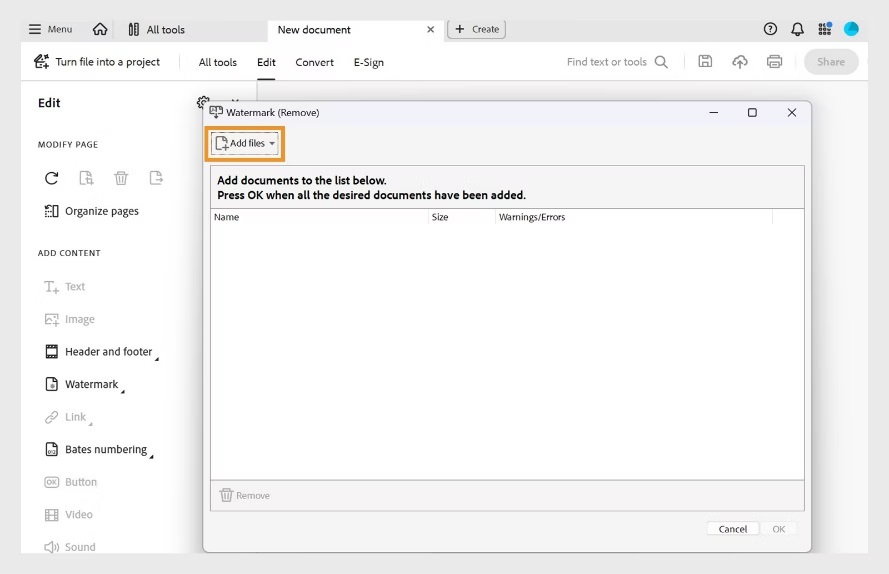Click the delete page trash icon
Image resolution: width=889 pixels, height=574 pixels.
pyautogui.click(x=121, y=178)
